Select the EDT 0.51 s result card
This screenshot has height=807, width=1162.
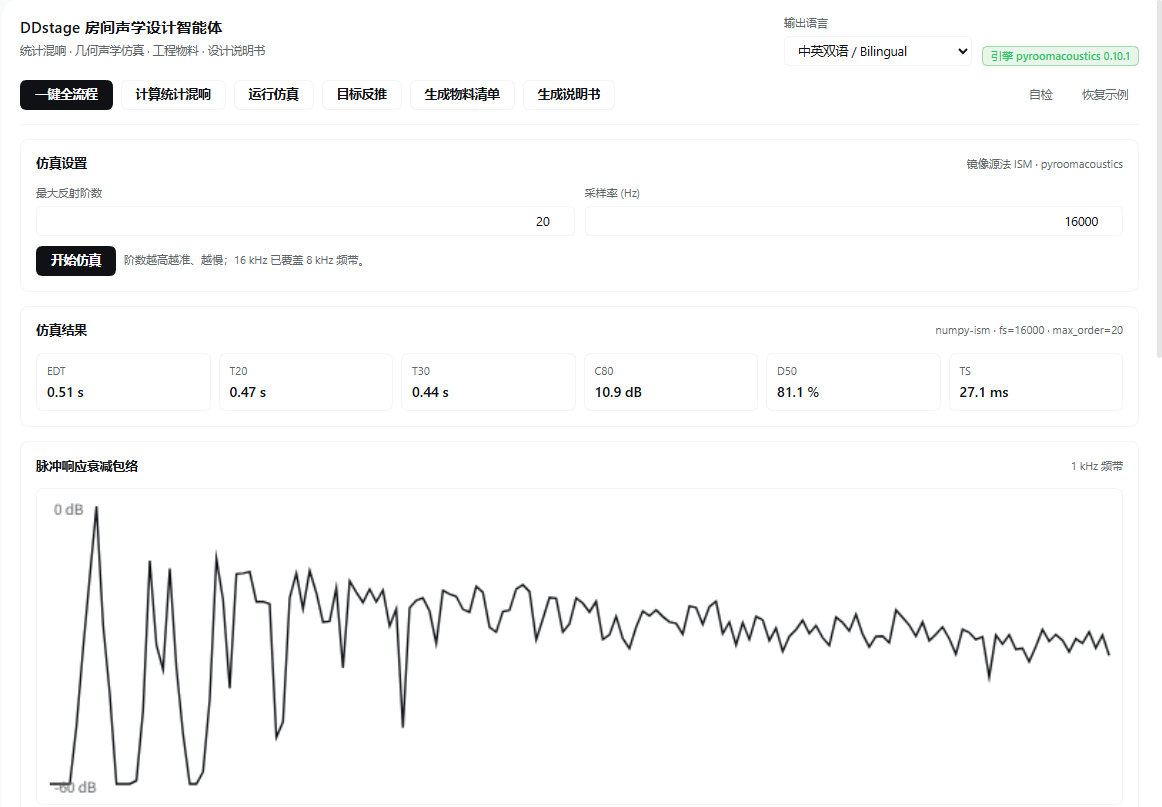[x=123, y=382]
